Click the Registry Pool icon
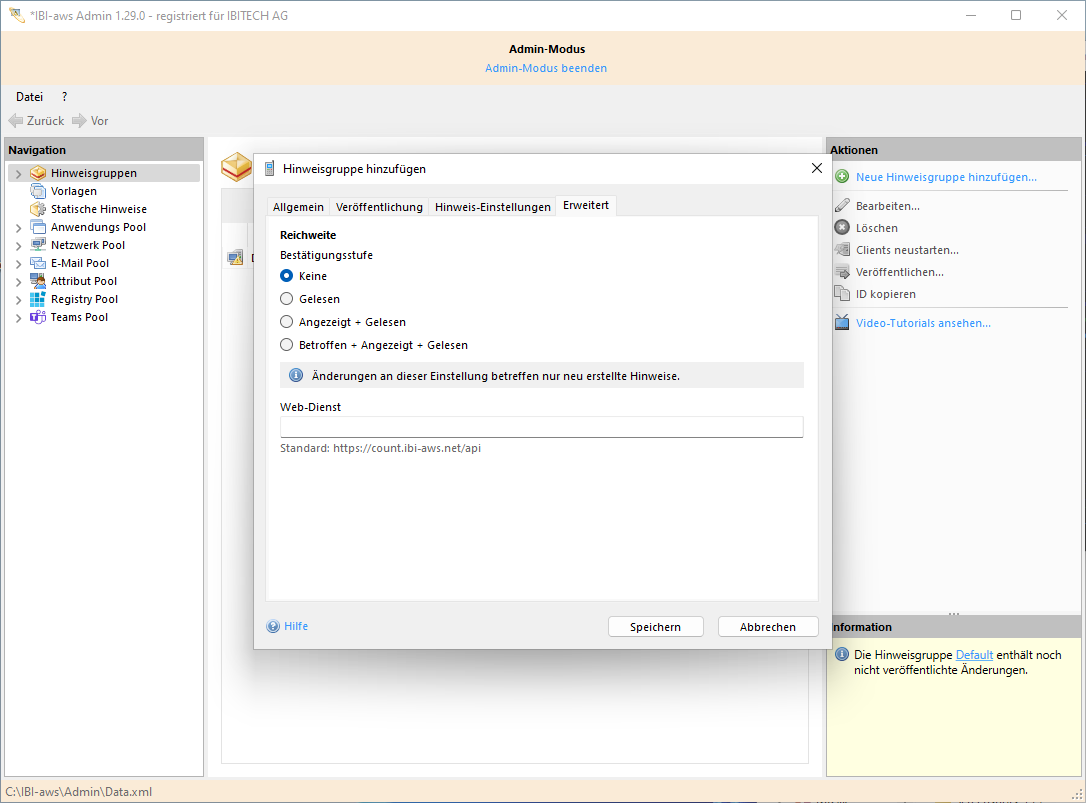The width and height of the screenshot is (1086, 803). tap(38, 299)
